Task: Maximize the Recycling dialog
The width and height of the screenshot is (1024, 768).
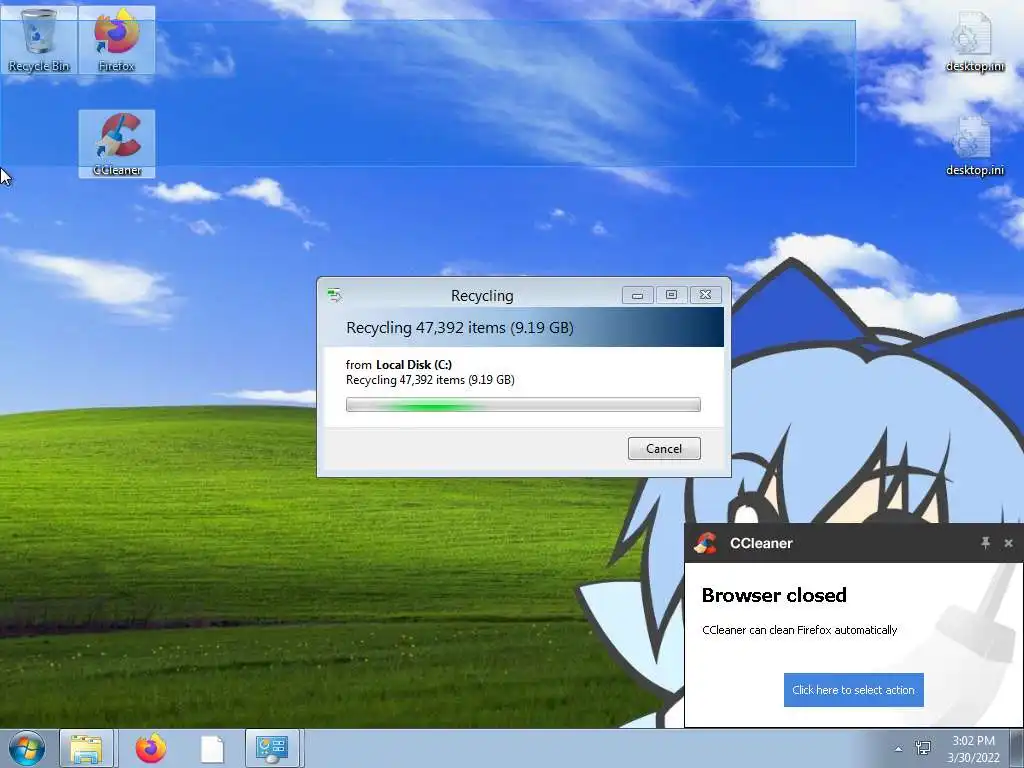Action: [671, 295]
